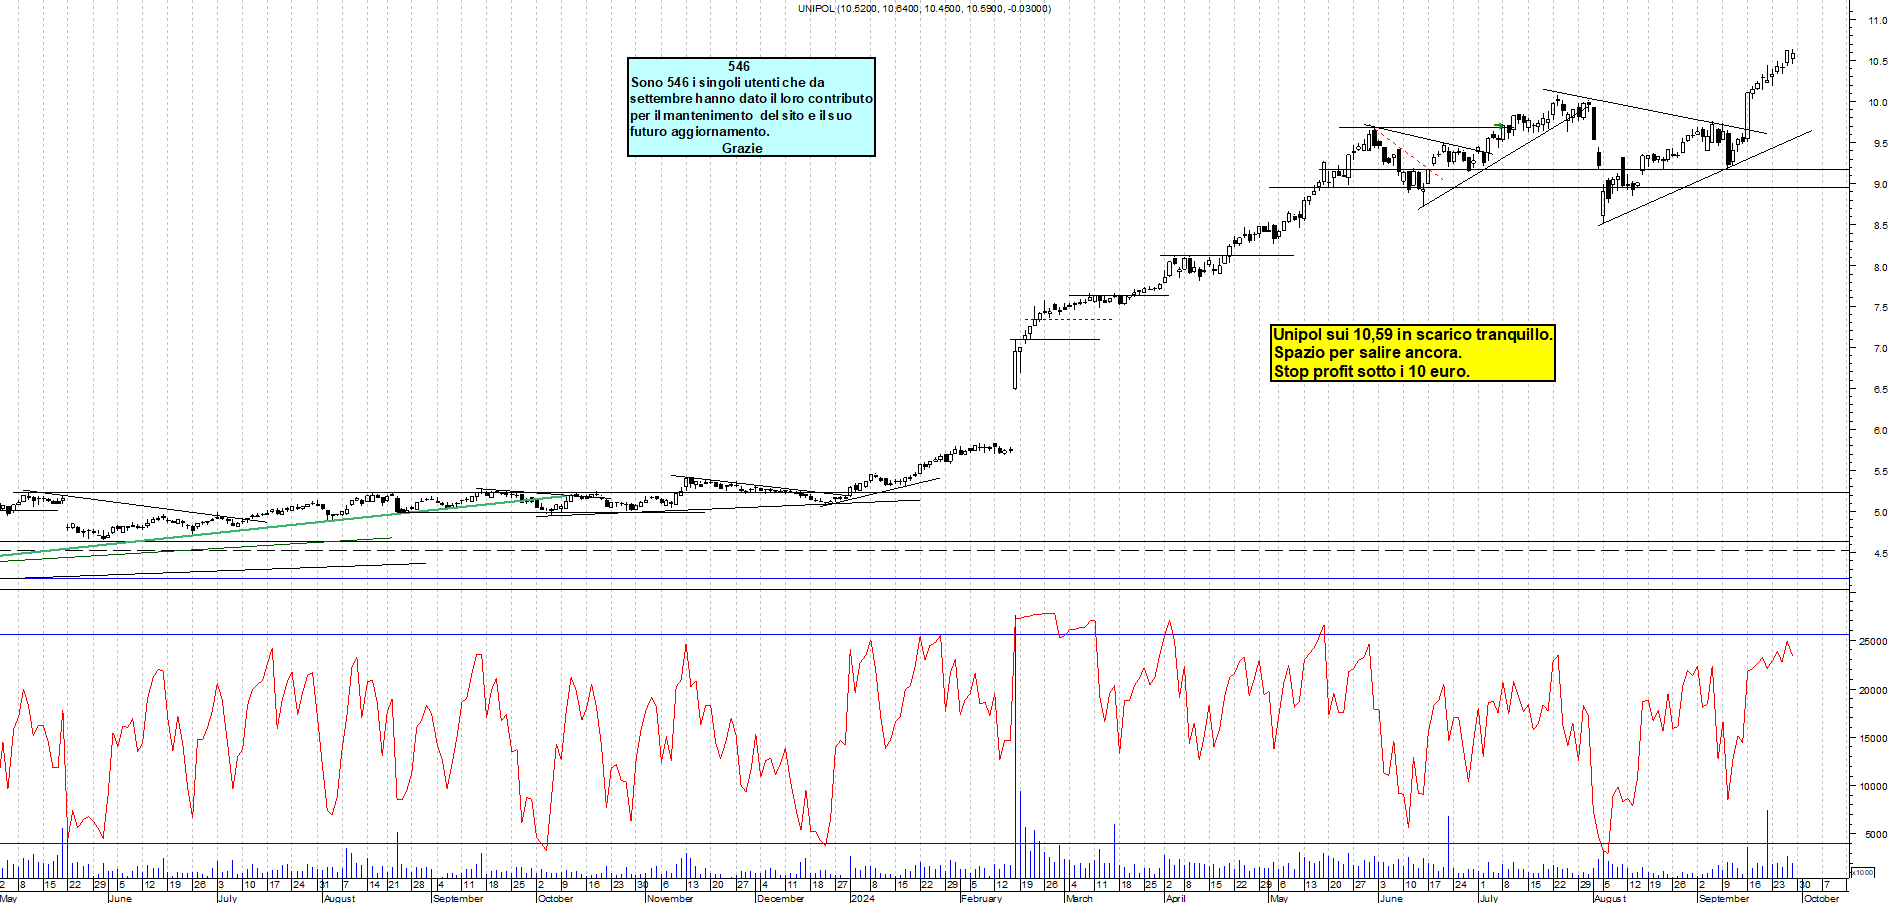Click the 9.0 price axis label
The height and width of the screenshot is (903, 1890).
coord(1880,184)
